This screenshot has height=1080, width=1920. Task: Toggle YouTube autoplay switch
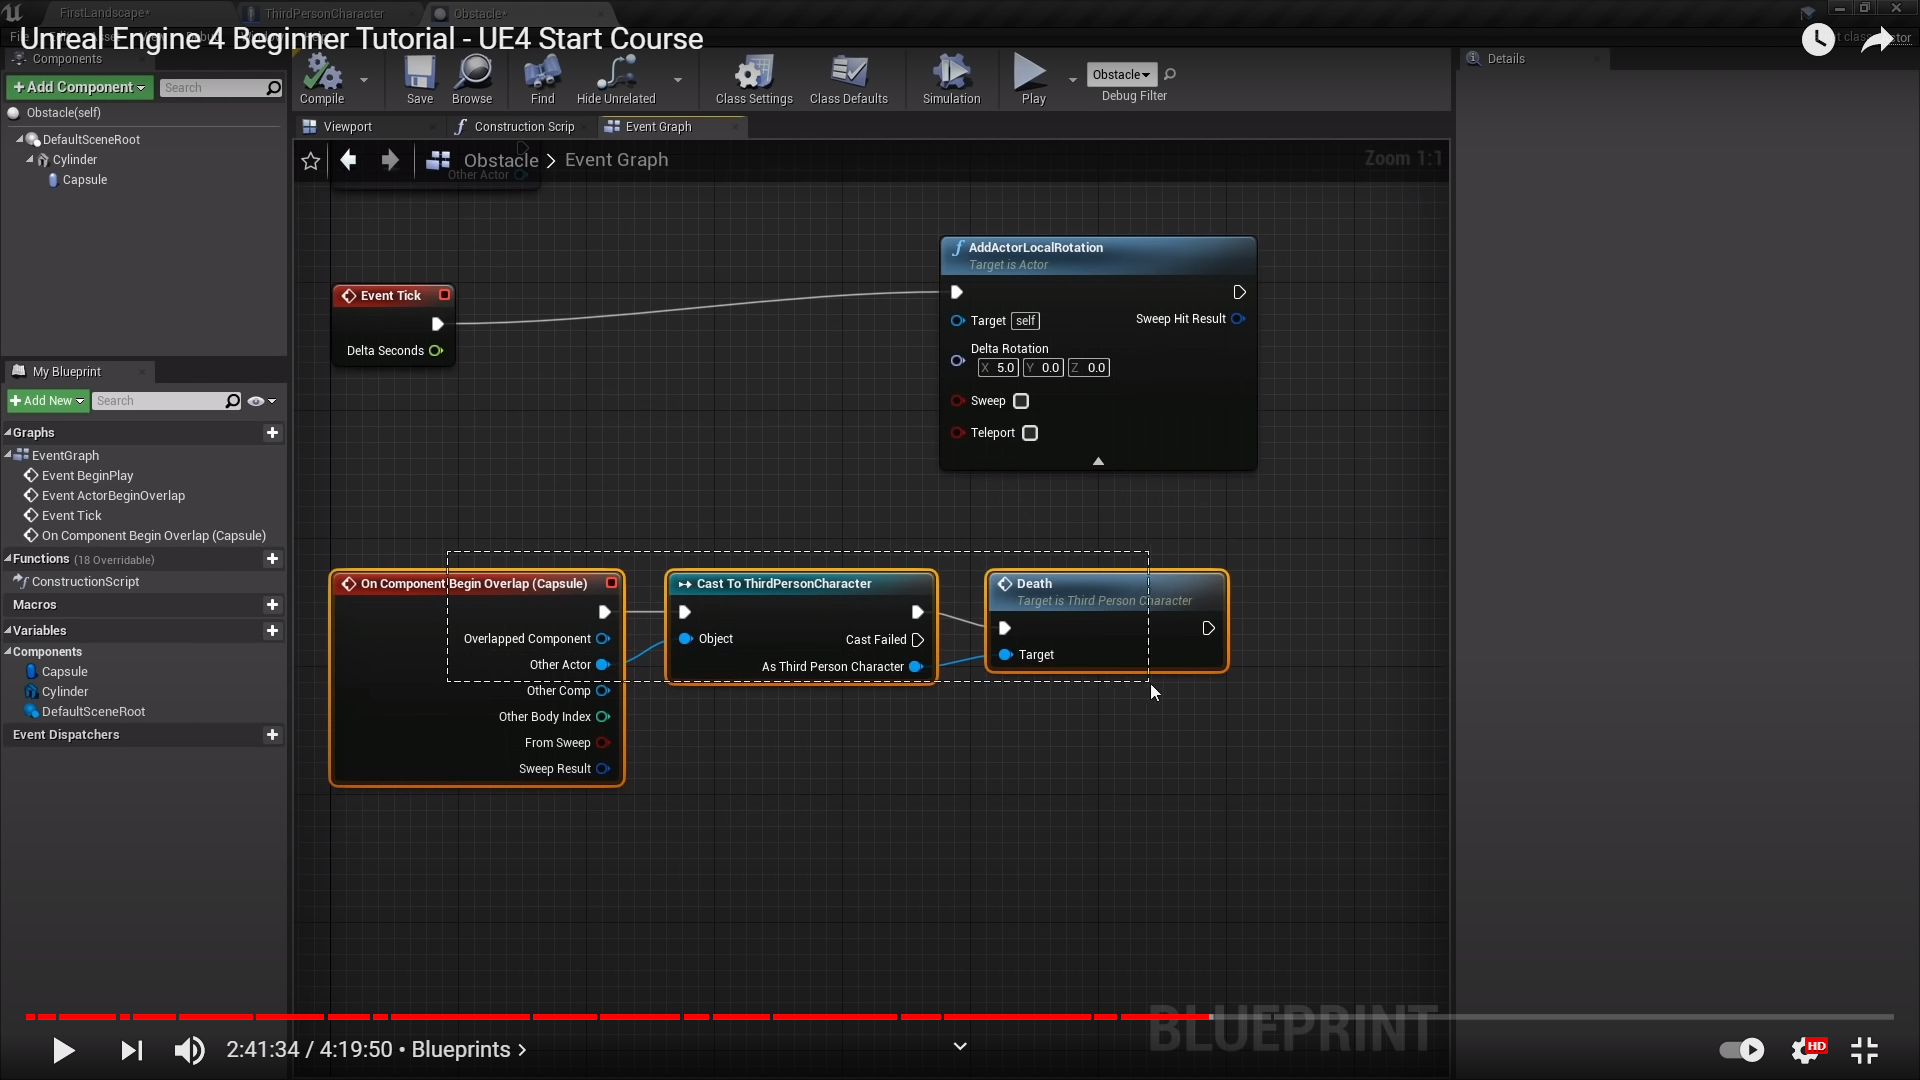1741,1049
